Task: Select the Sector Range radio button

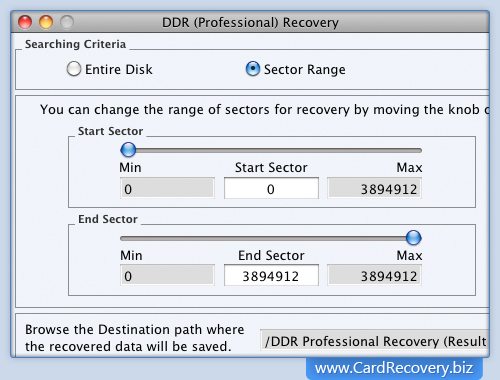Action: click(x=253, y=69)
